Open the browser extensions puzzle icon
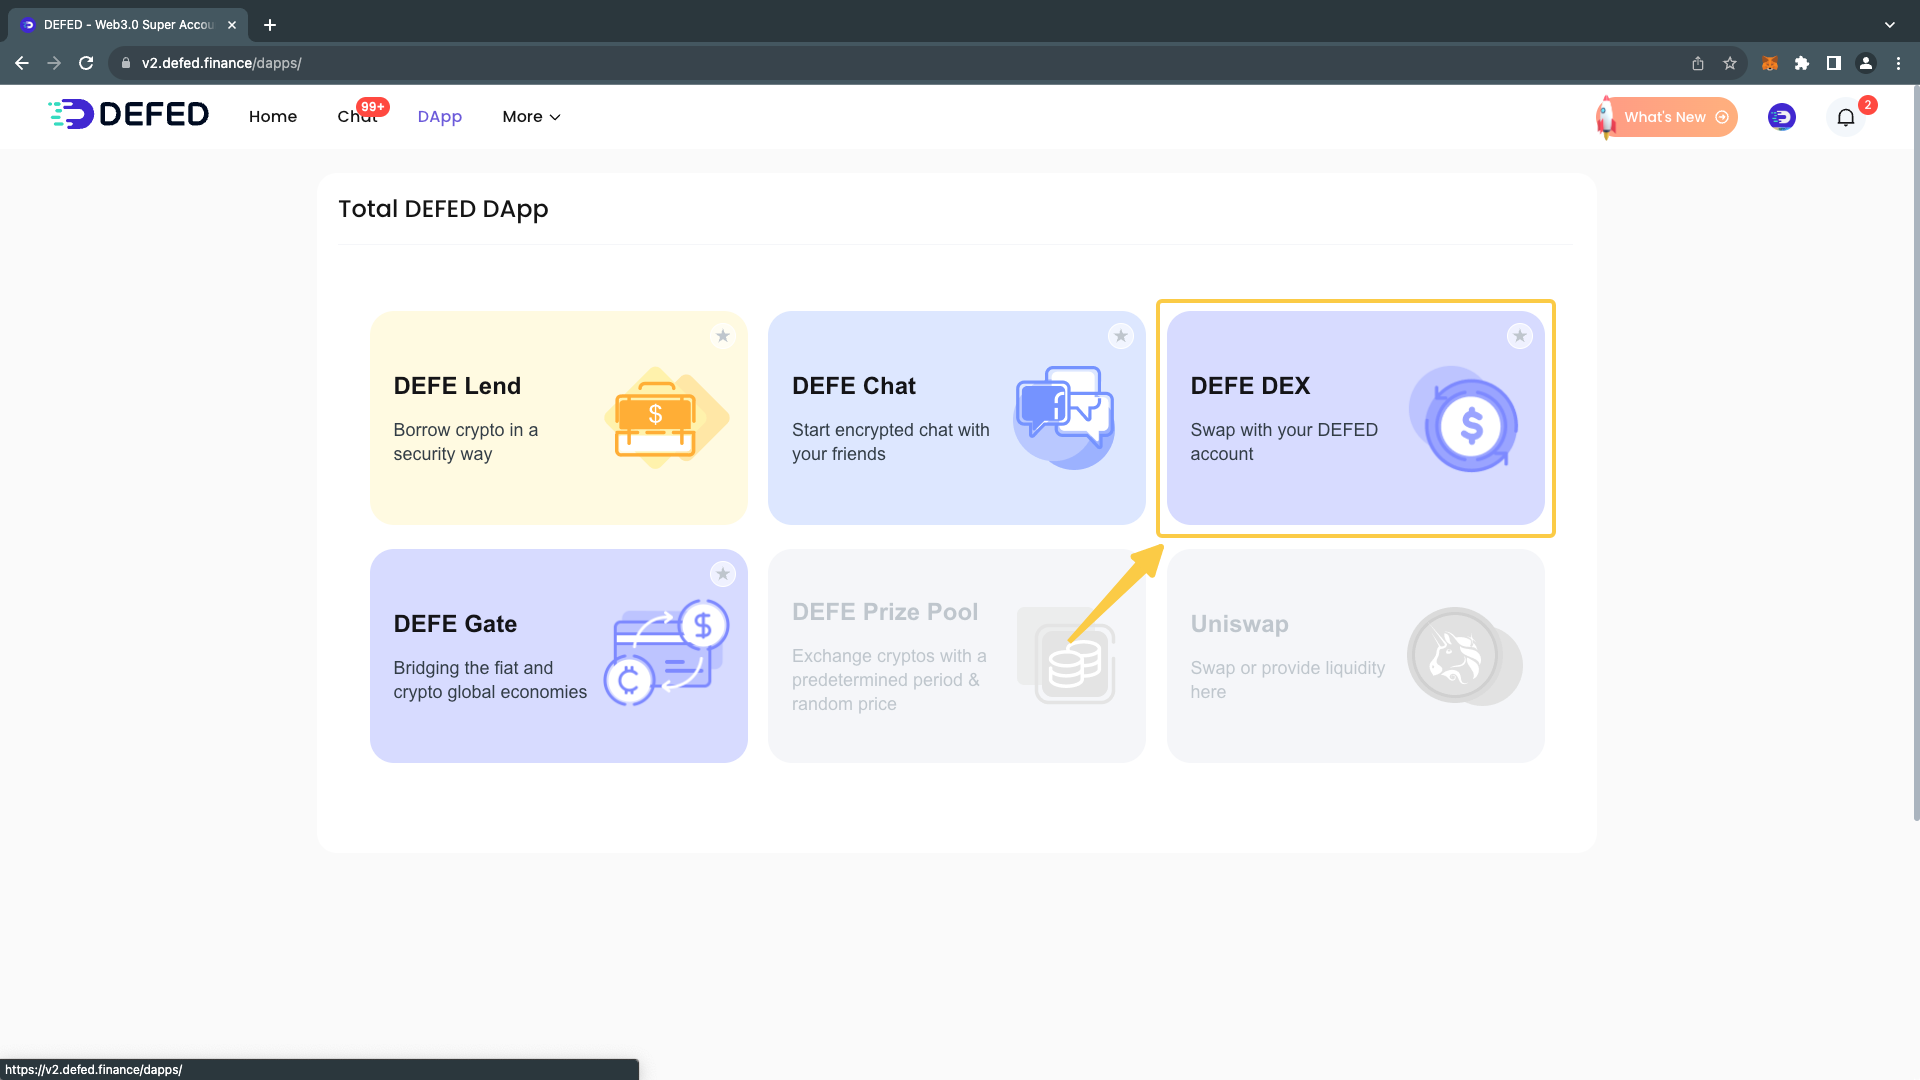Image resolution: width=1920 pixels, height=1080 pixels. coord(1801,63)
